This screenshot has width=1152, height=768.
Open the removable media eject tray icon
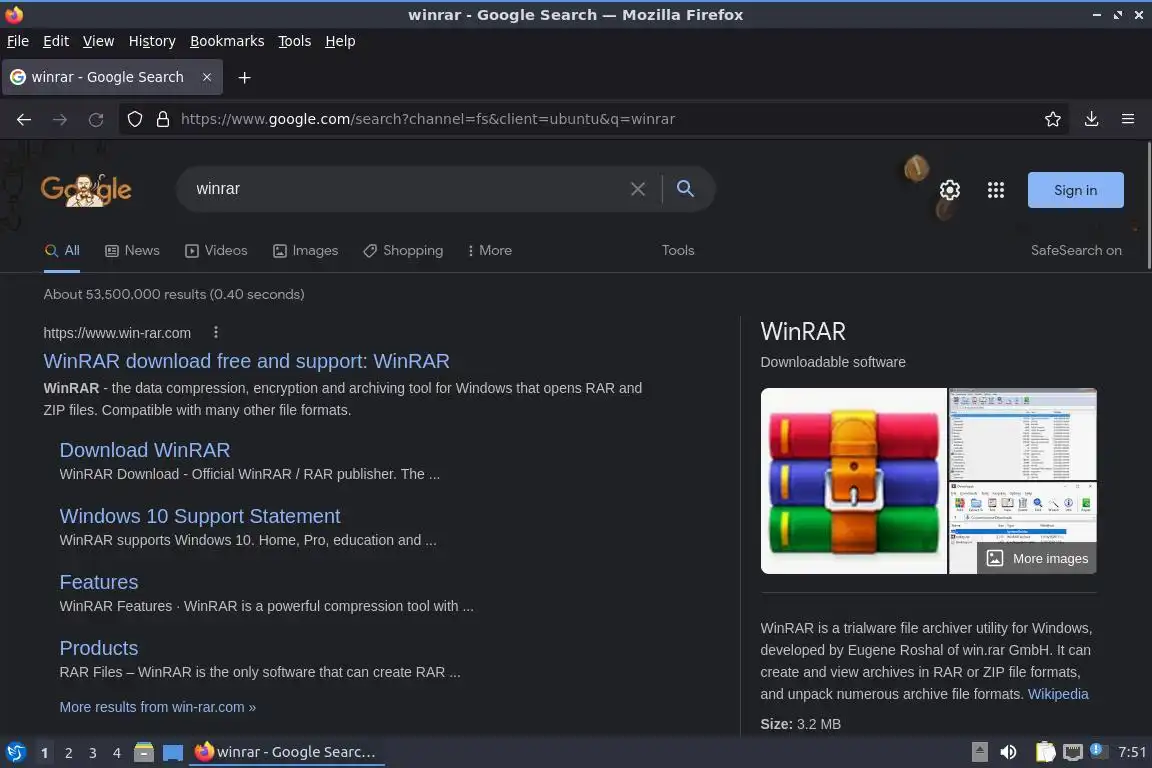click(979, 752)
